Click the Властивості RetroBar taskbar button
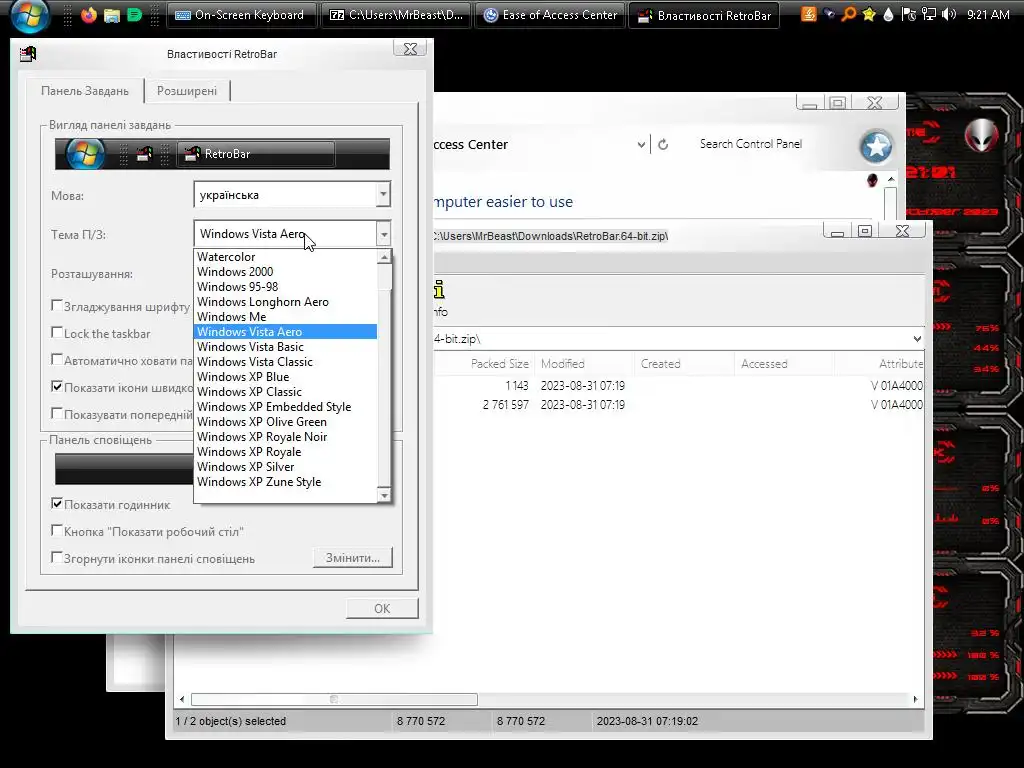1024x768 pixels. (x=704, y=15)
